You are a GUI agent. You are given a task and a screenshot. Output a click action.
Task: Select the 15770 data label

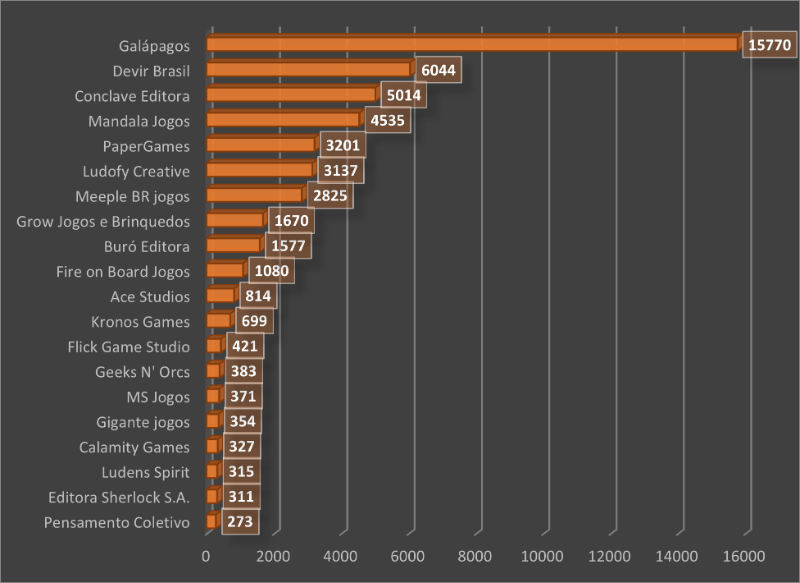tap(768, 46)
